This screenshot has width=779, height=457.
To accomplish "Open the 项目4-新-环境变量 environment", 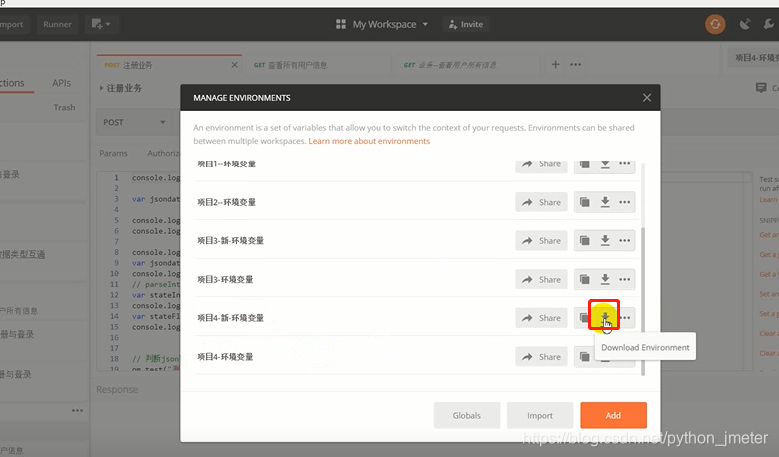I will pos(231,318).
